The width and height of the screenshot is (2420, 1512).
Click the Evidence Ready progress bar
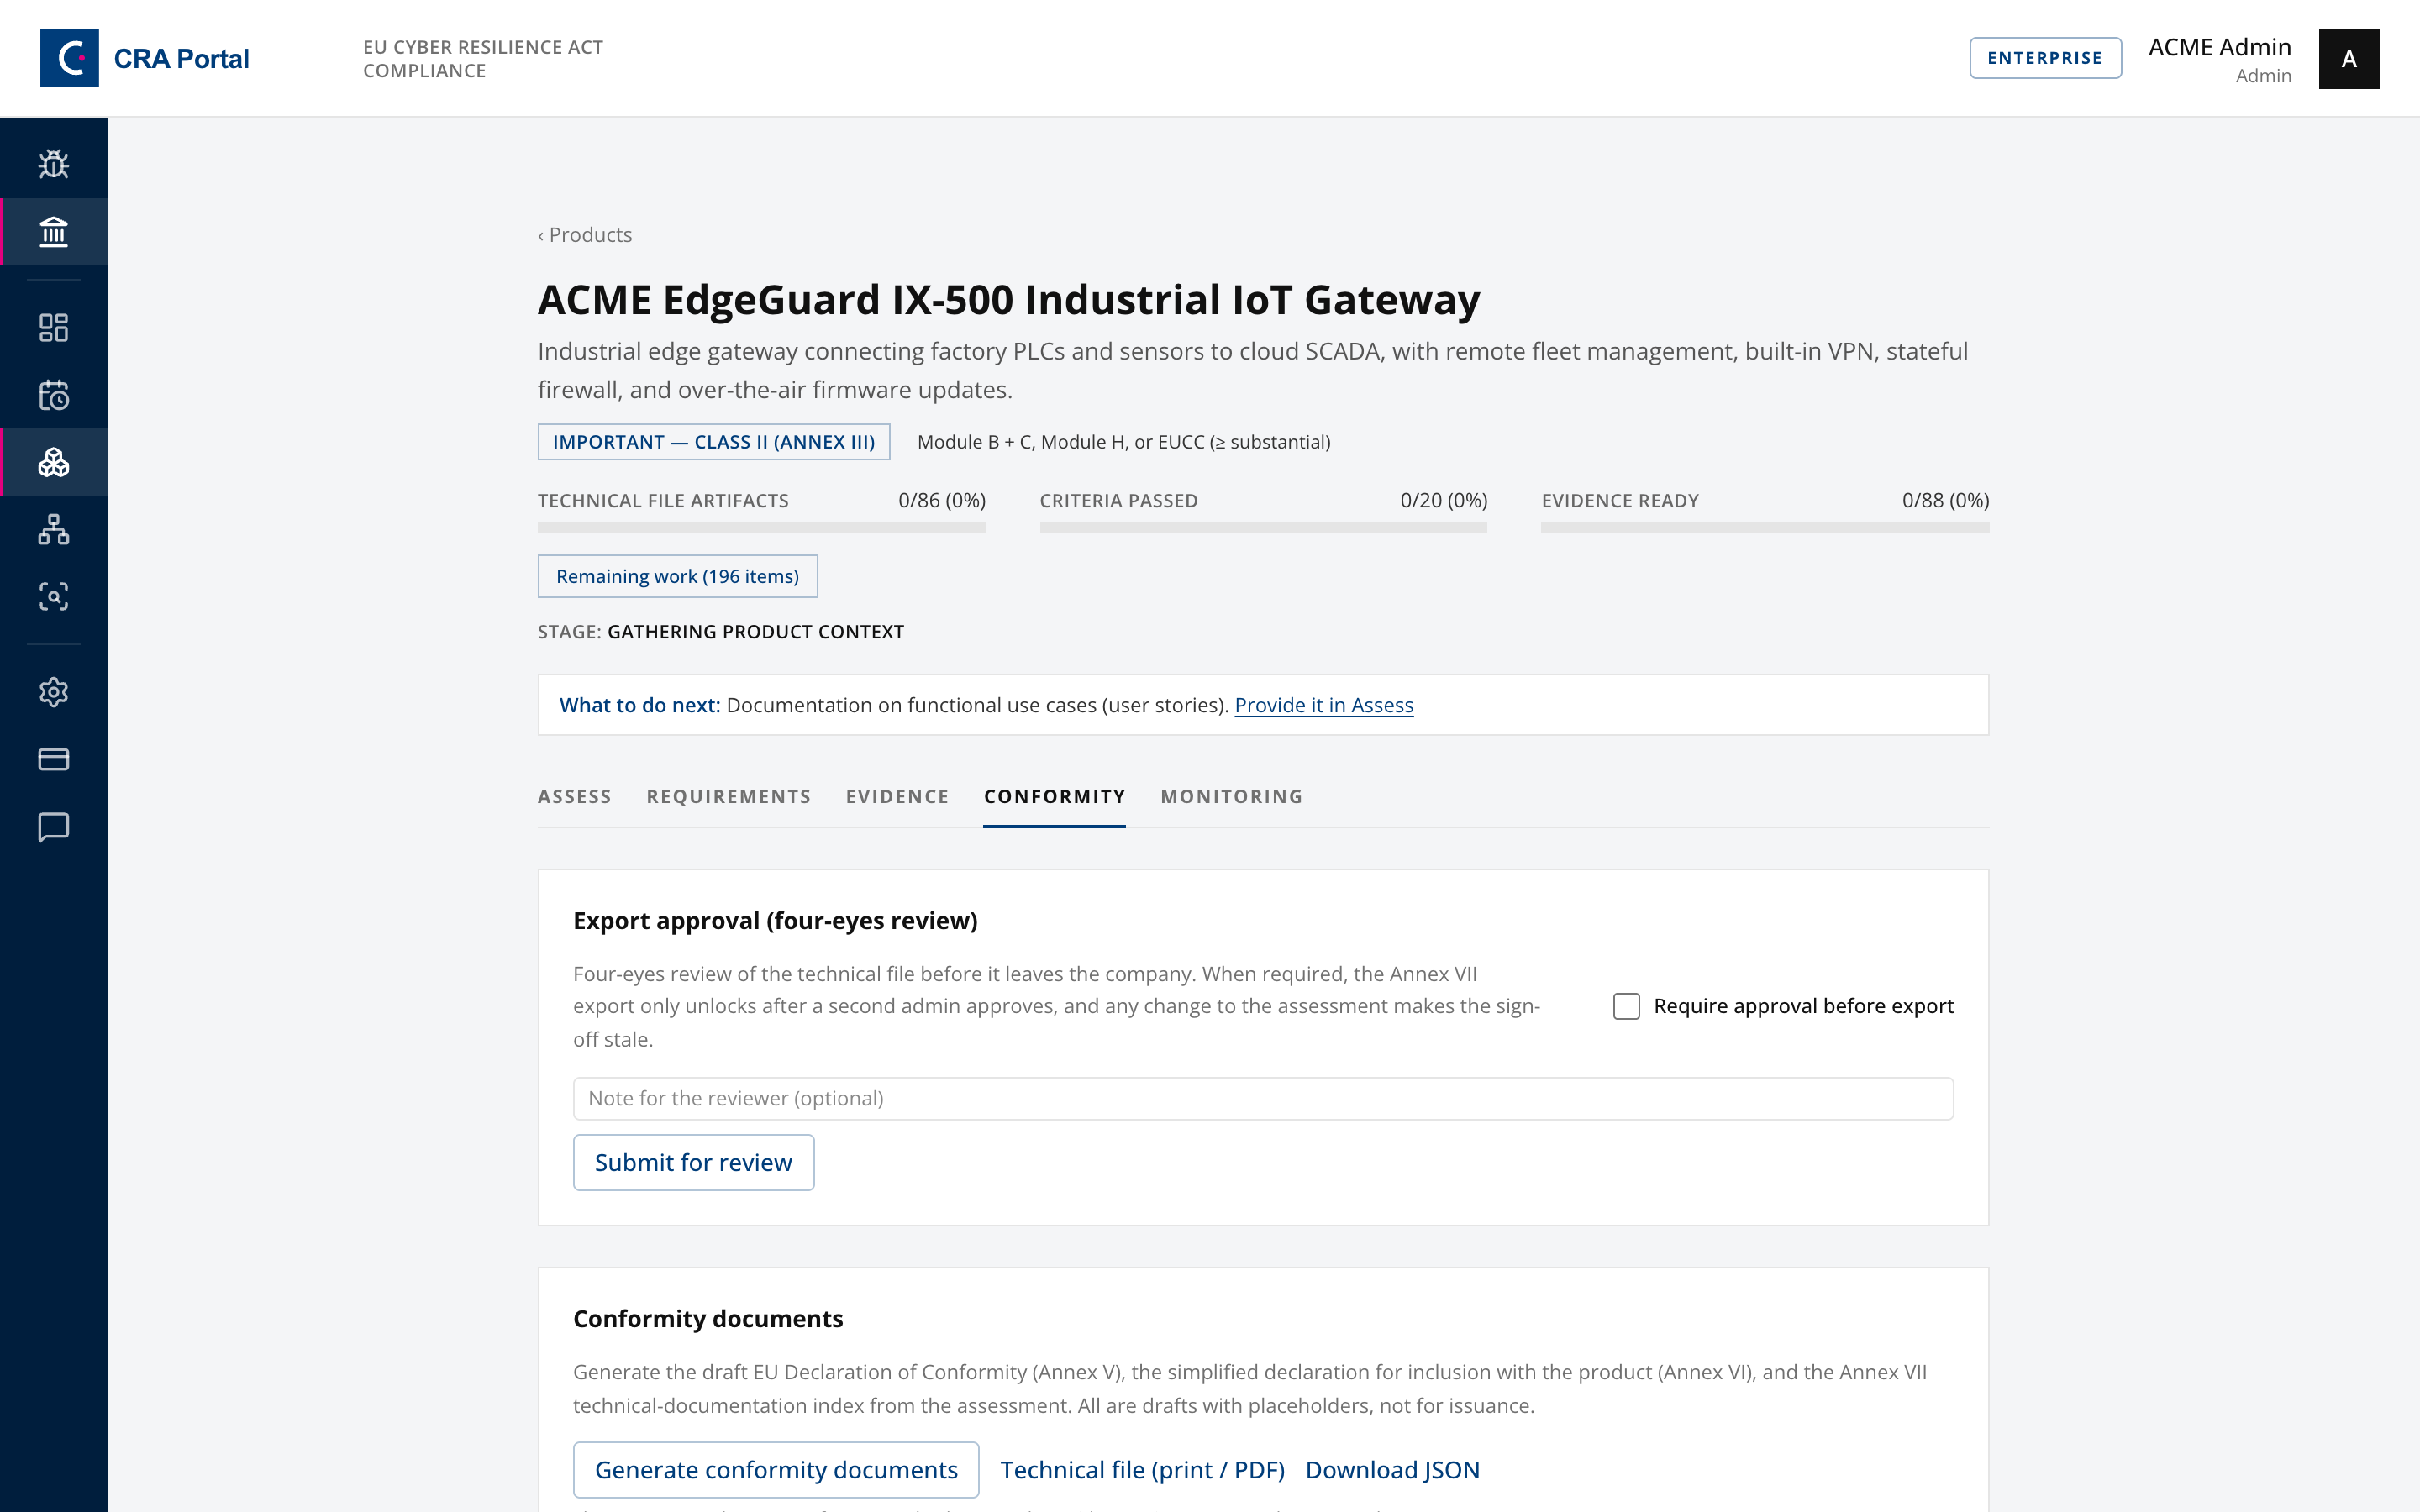(1765, 527)
